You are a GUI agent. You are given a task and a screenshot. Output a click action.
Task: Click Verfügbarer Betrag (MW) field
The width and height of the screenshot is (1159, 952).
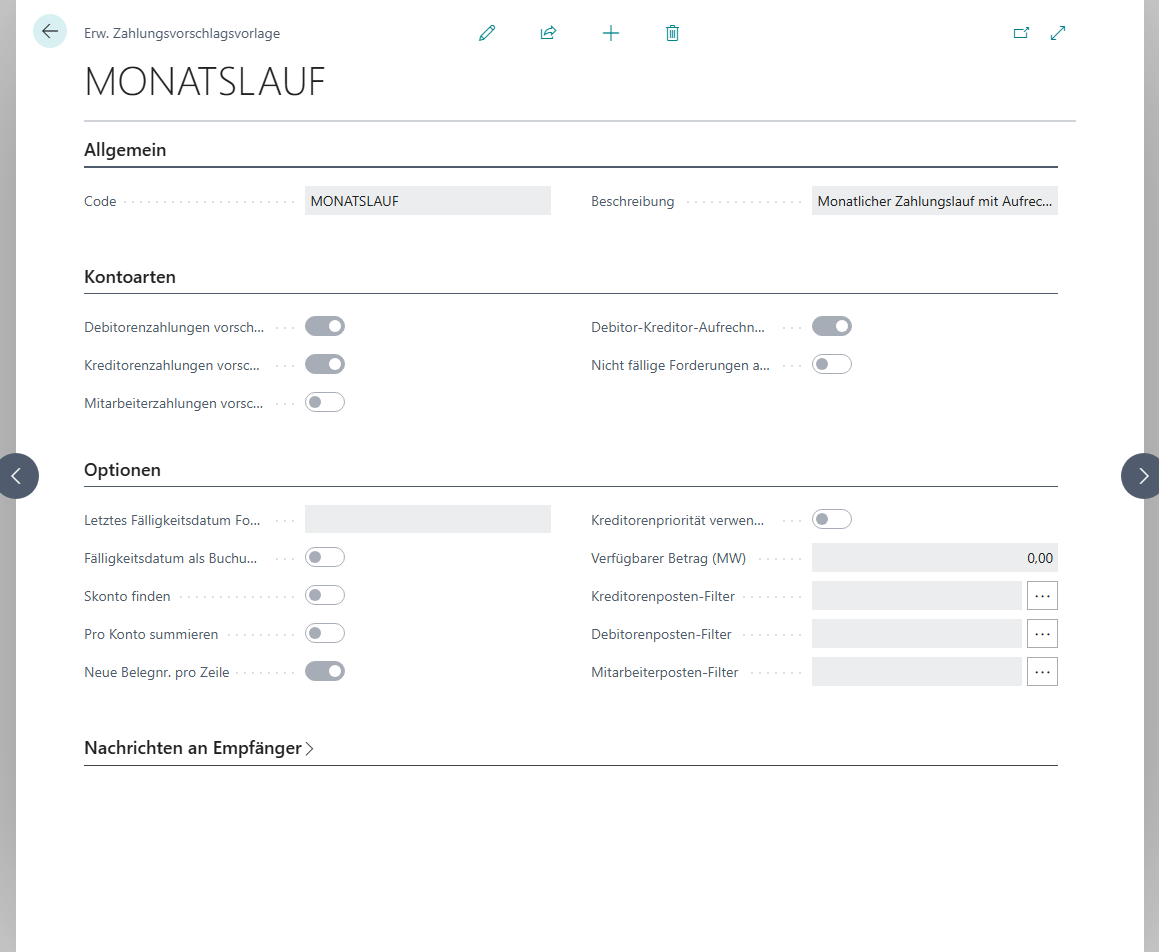tap(934, 558)
